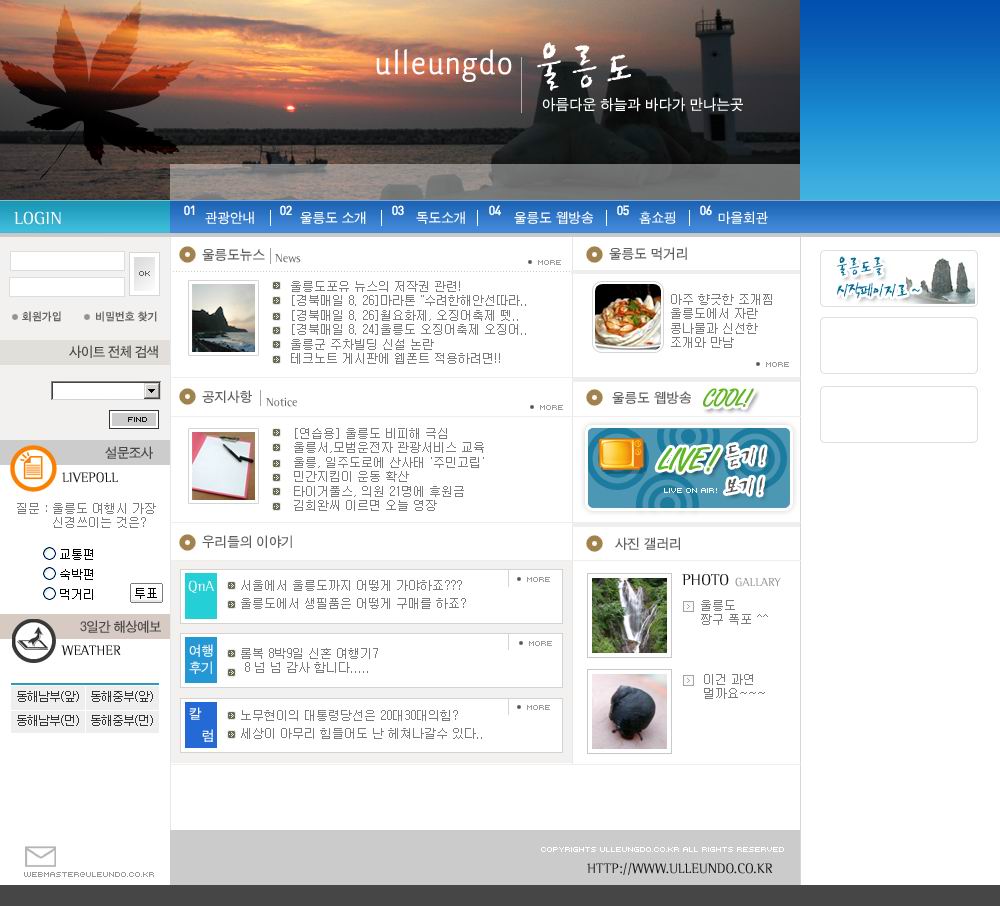Image resolution: width=1000 pixels, height=906 pixels.
Task: Open MORE for 울릉도뉴스 section
Action: tap(546, 262)
